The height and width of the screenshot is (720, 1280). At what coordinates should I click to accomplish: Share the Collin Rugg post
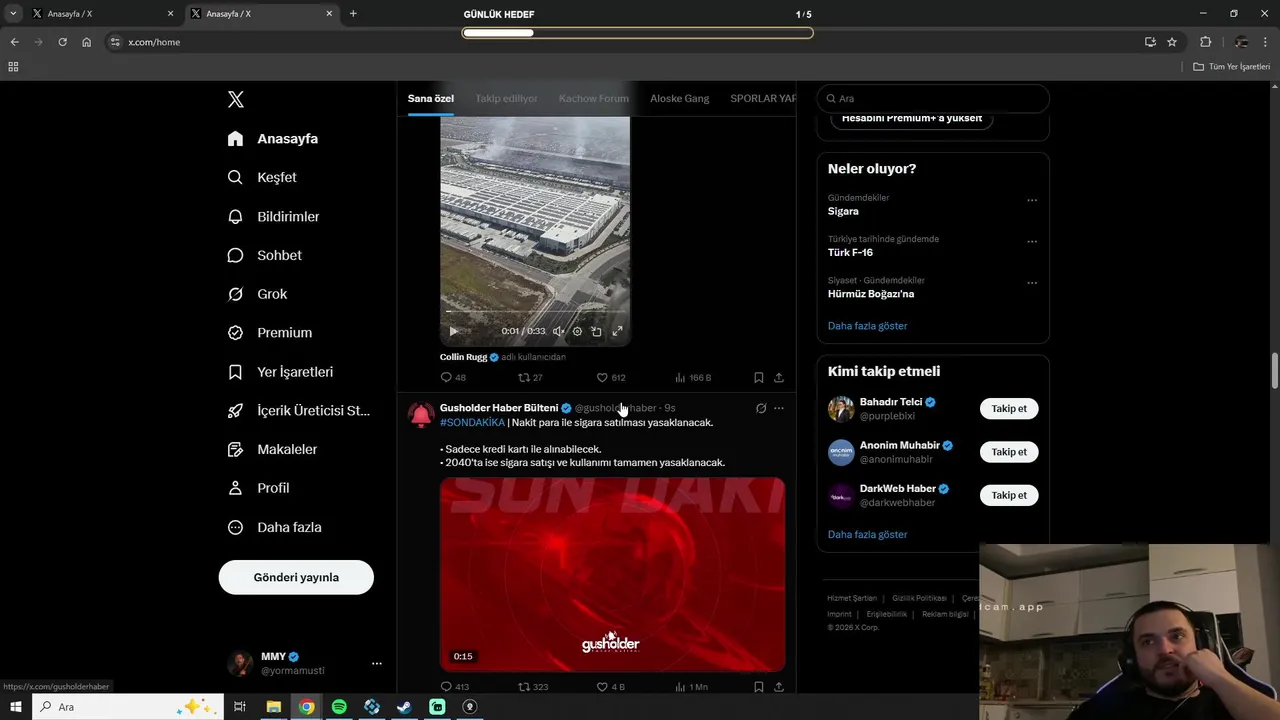click(x=779, y=378)
